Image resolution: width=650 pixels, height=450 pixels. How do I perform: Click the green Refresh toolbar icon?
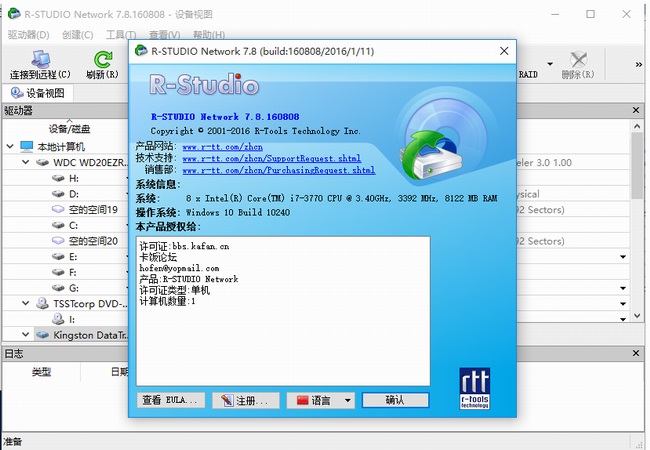tap(102, 60)
